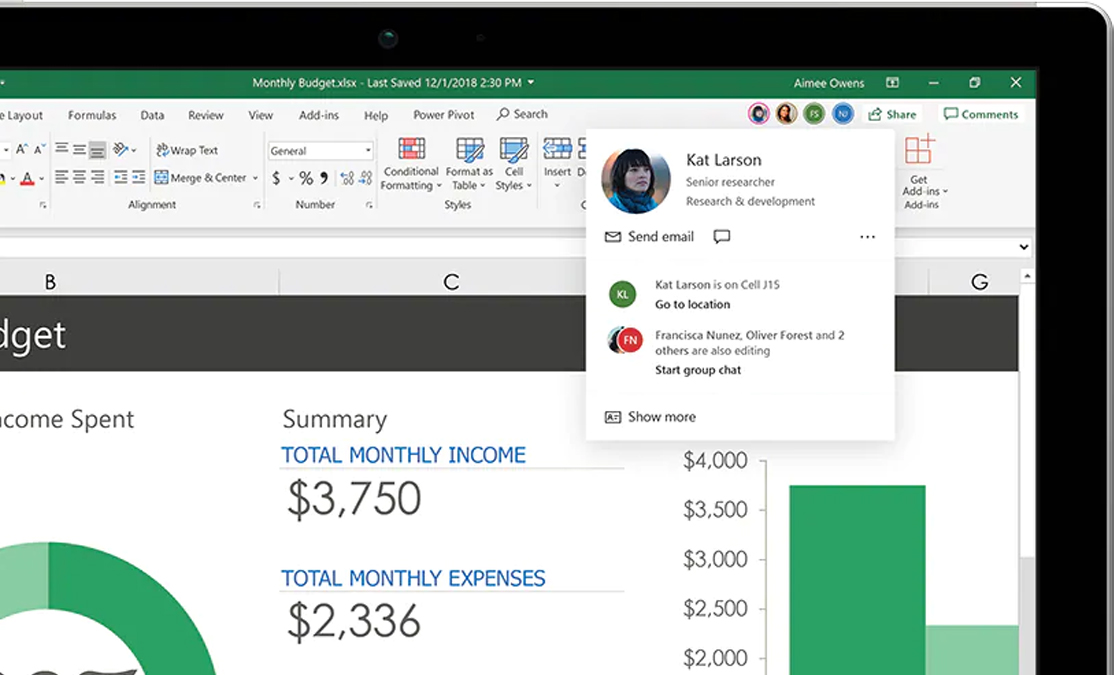This screenshot has height=675, width=1114.
Task: Increase decimal places
Action: (x=347, y=178)
